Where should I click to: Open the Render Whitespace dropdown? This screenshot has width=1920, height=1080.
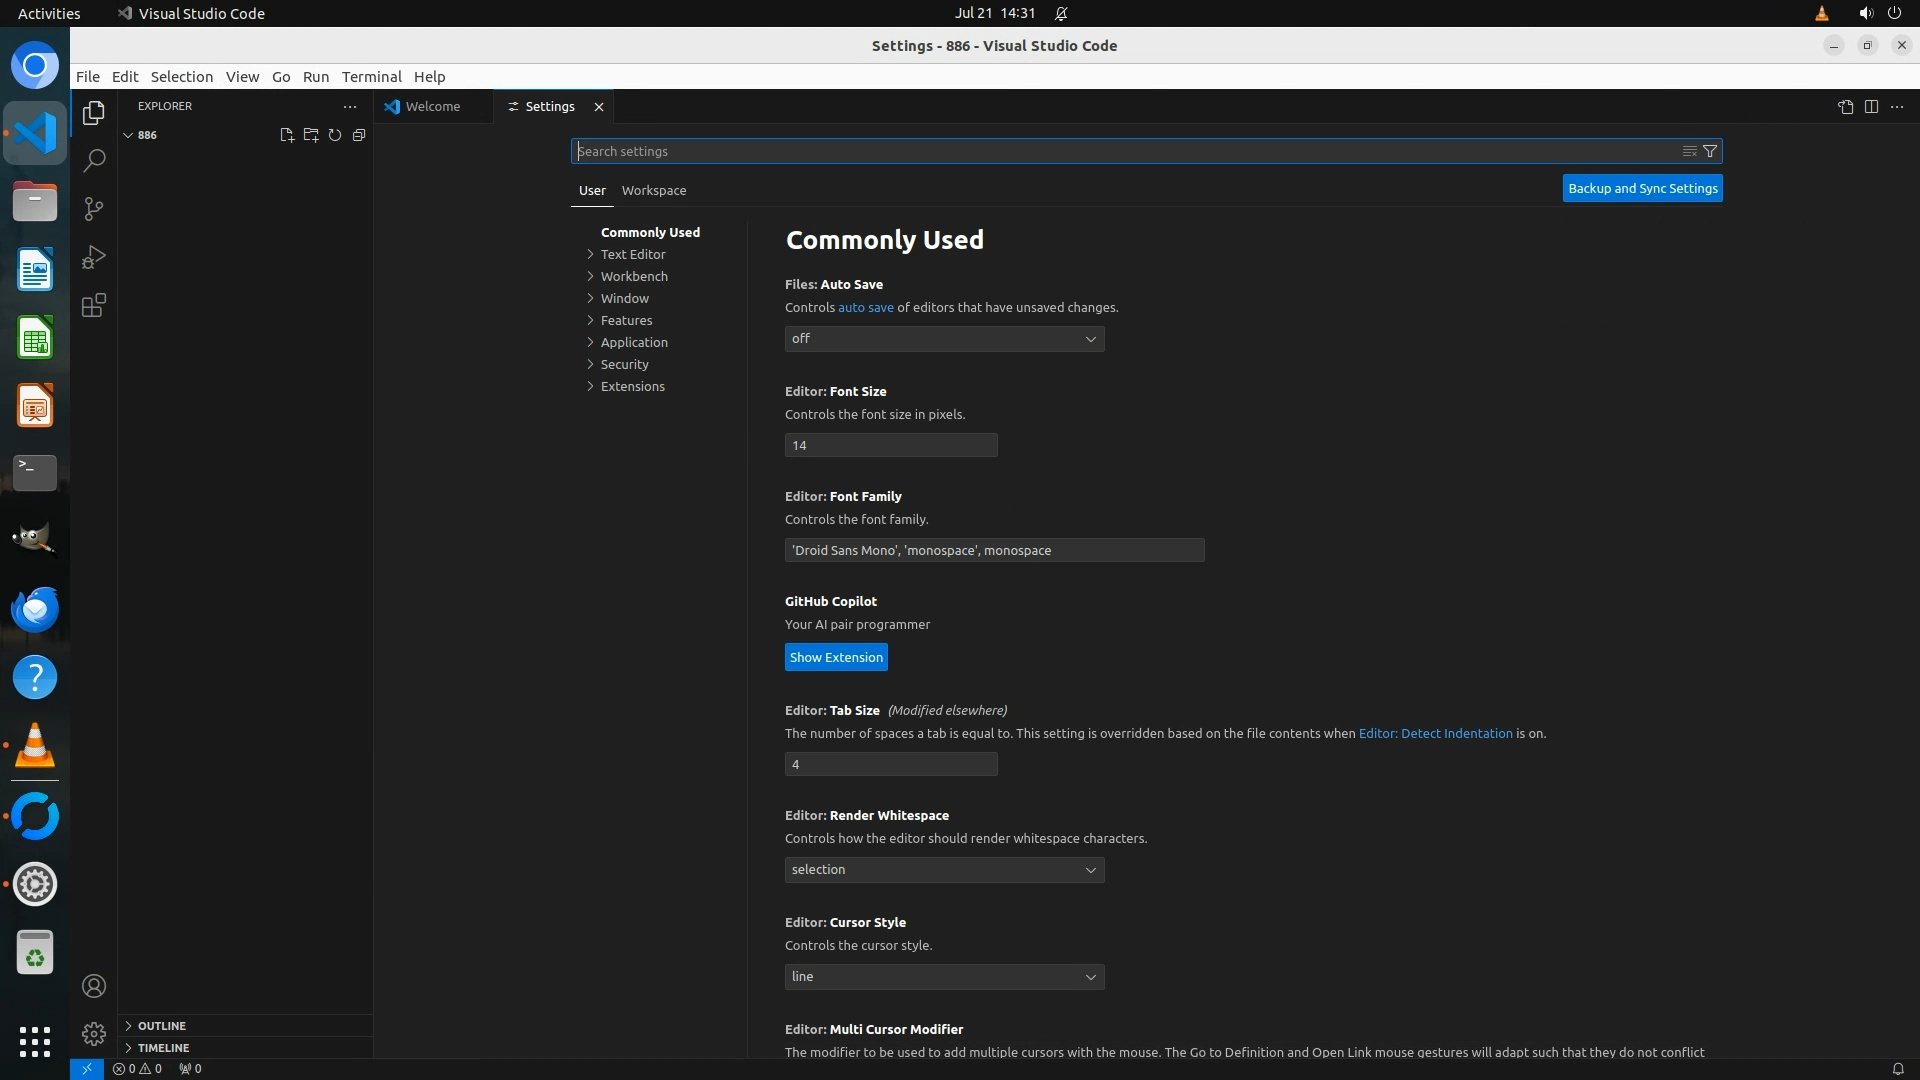[x=944, y=870]
